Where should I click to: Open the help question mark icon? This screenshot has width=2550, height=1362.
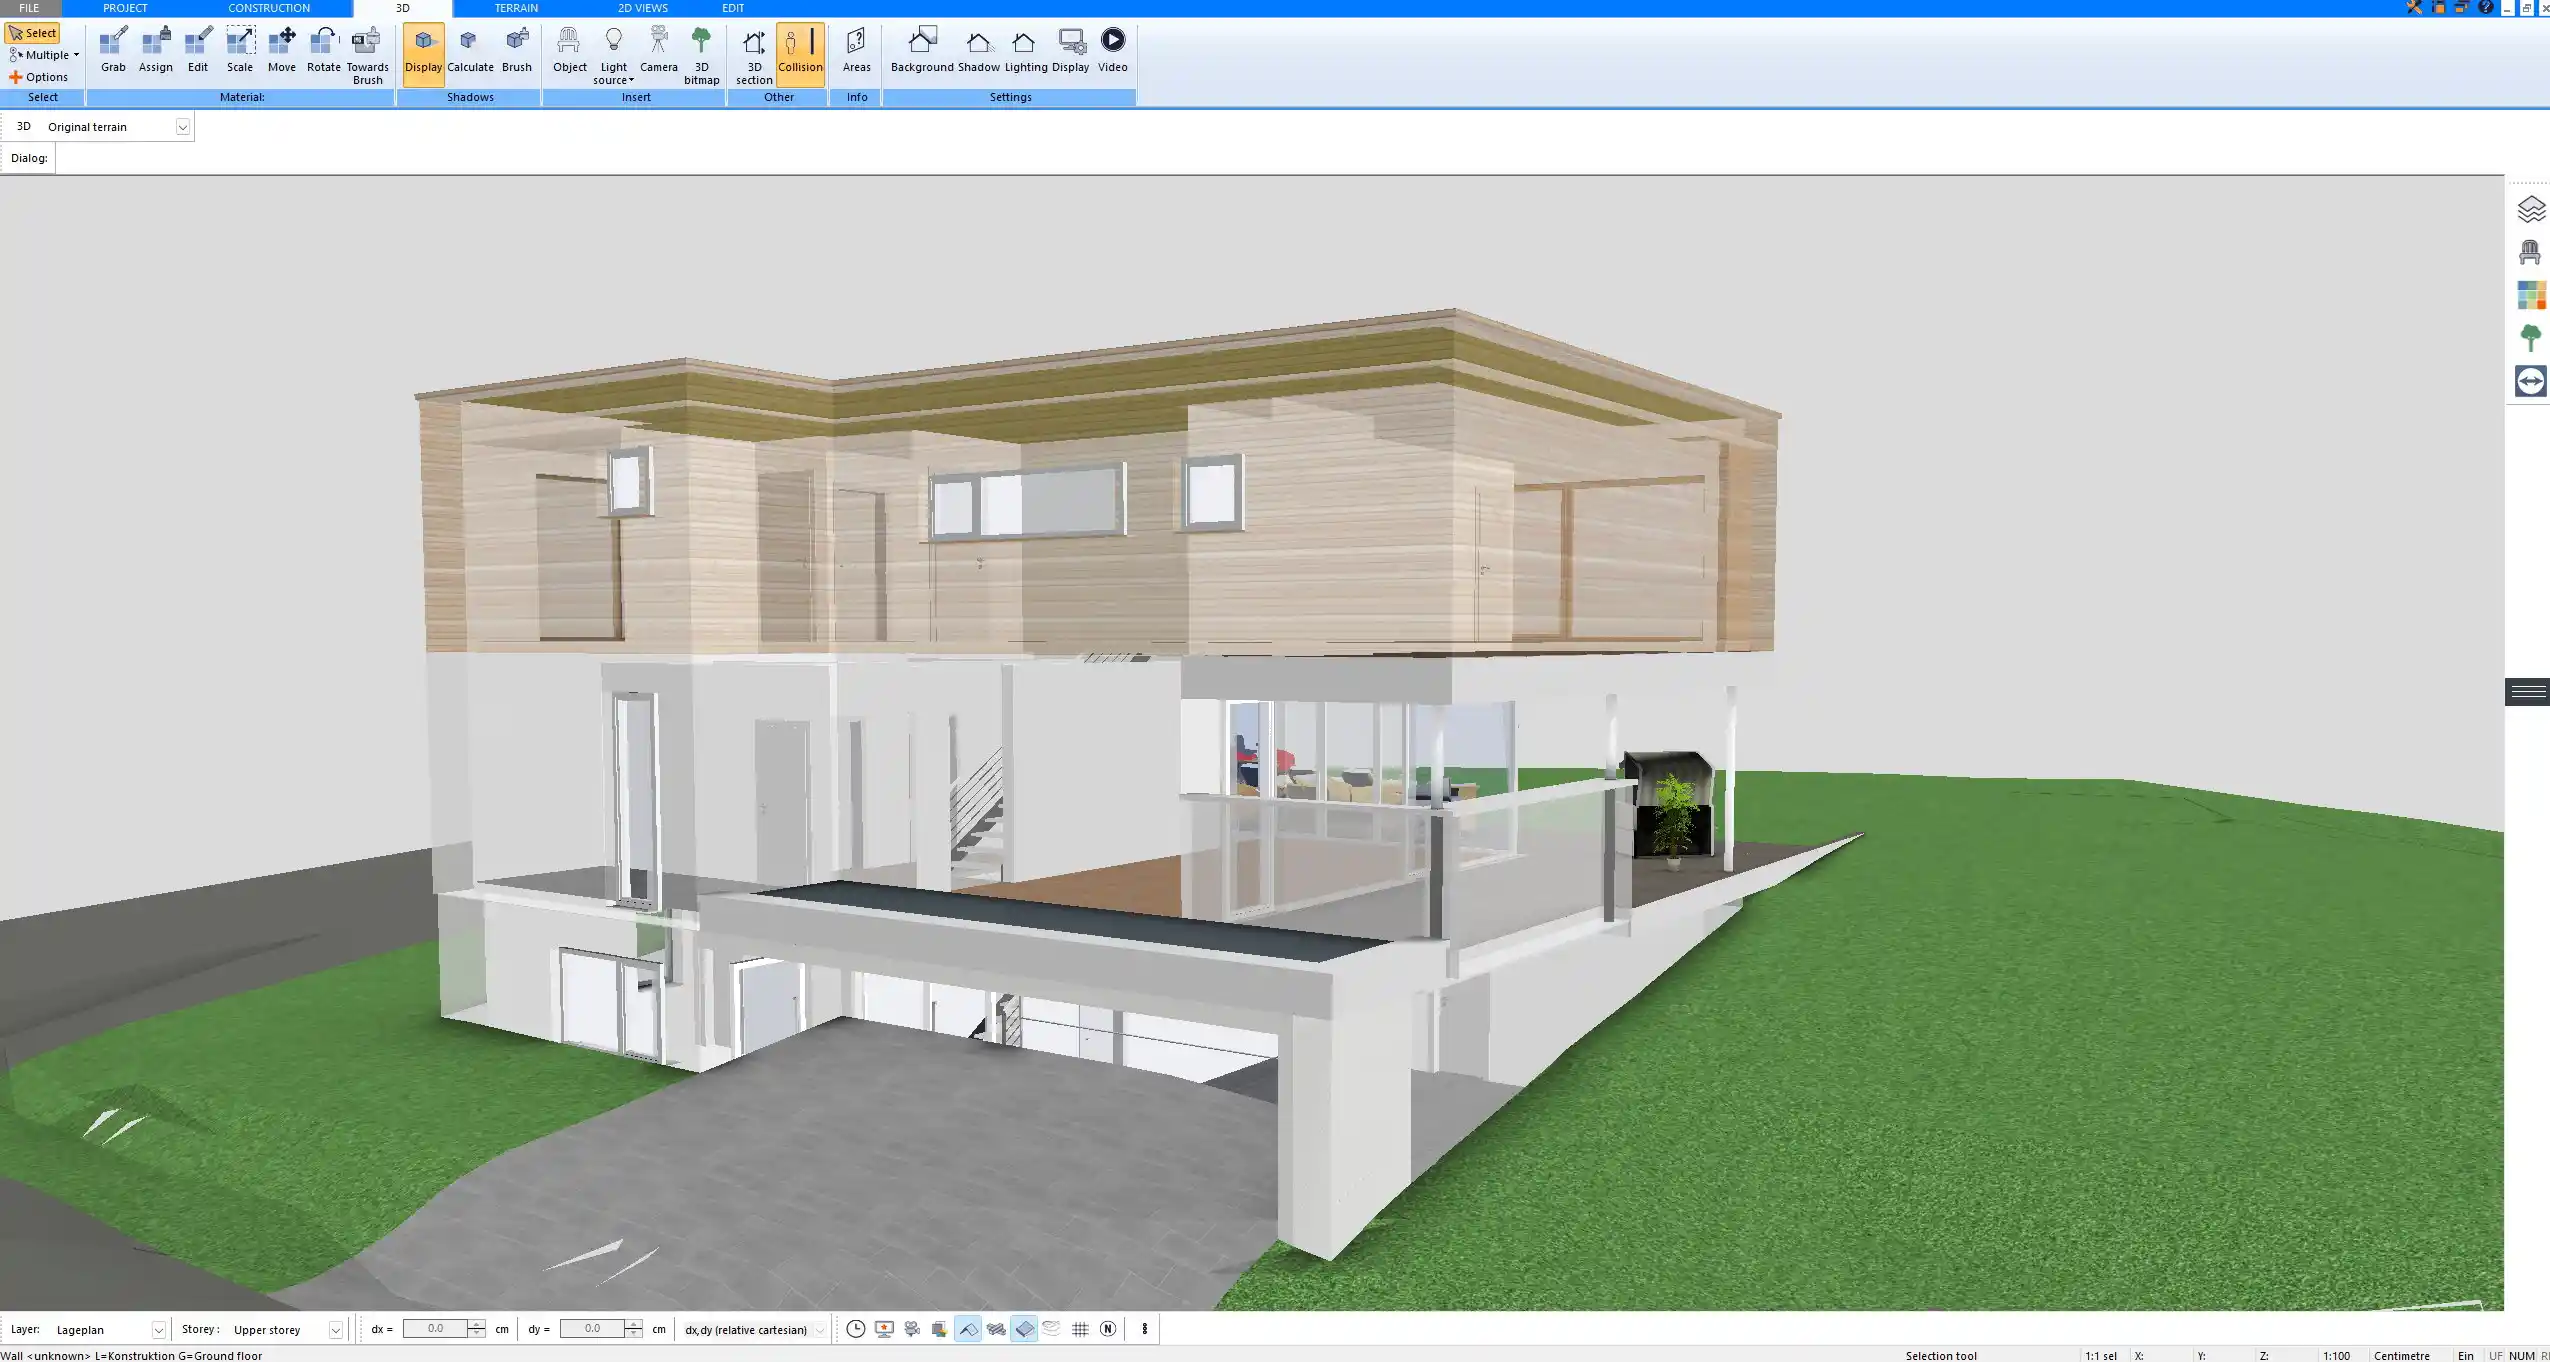(x=2486, y=7)
